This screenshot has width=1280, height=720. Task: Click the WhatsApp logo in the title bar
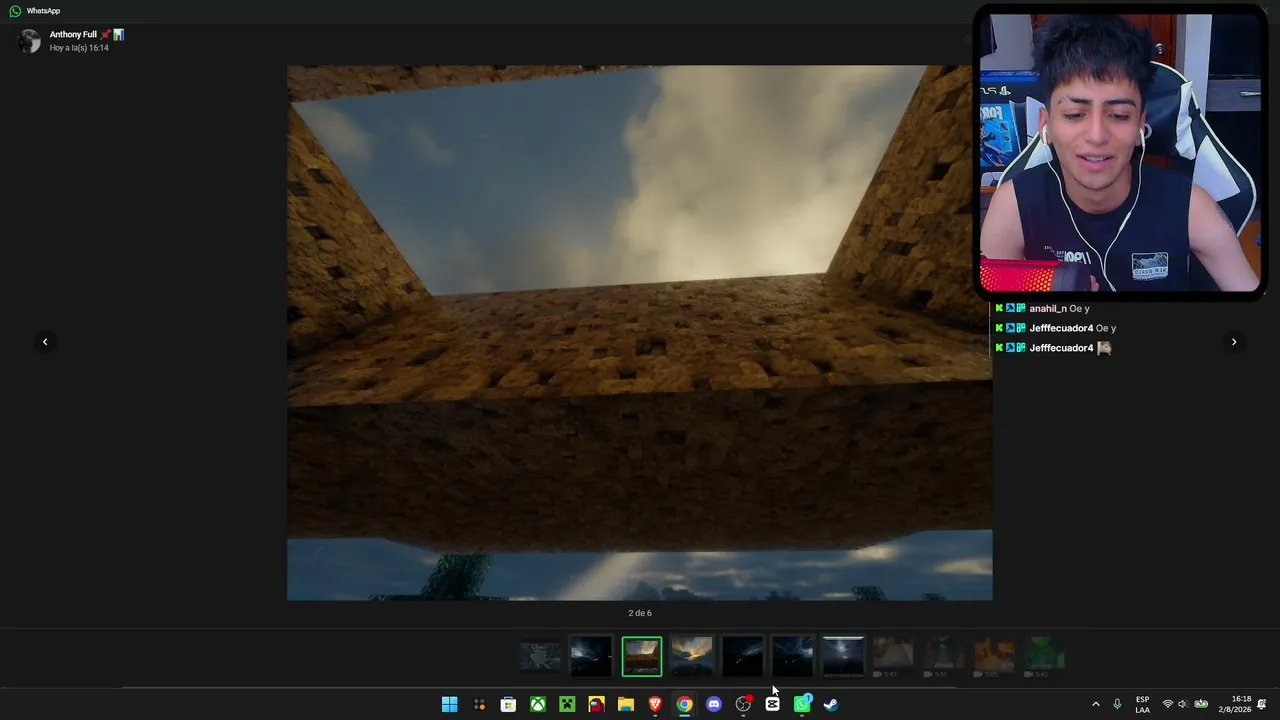click(x=15, y=11)
